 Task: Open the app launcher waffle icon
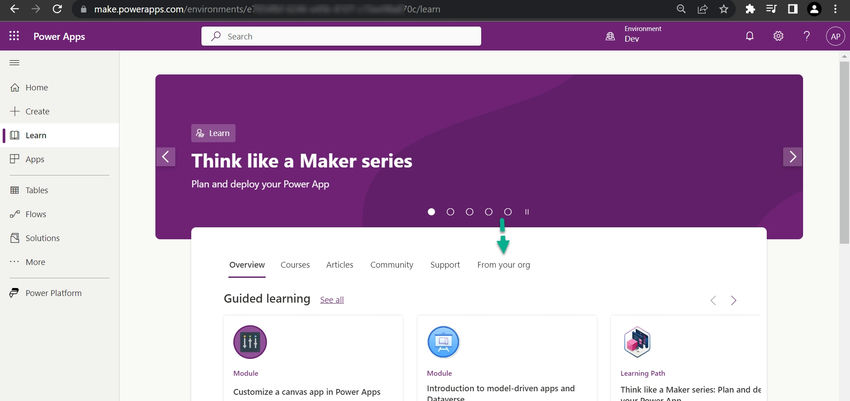(15, 36)
